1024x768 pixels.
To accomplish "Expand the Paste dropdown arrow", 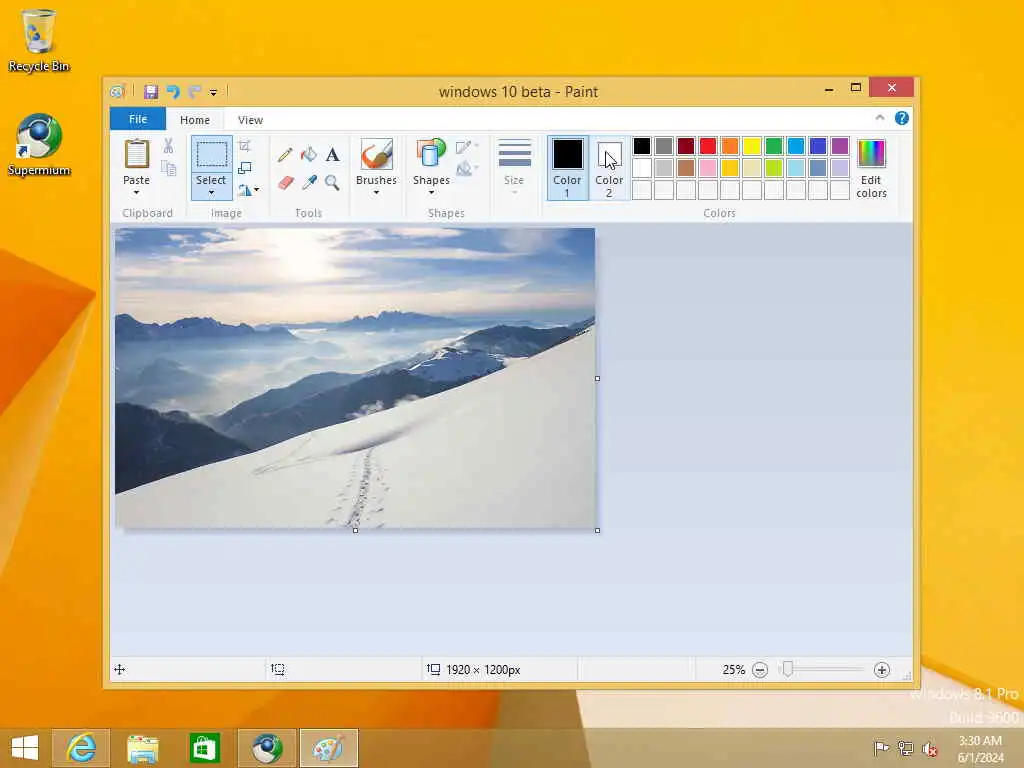I will (x=136, y=192).
